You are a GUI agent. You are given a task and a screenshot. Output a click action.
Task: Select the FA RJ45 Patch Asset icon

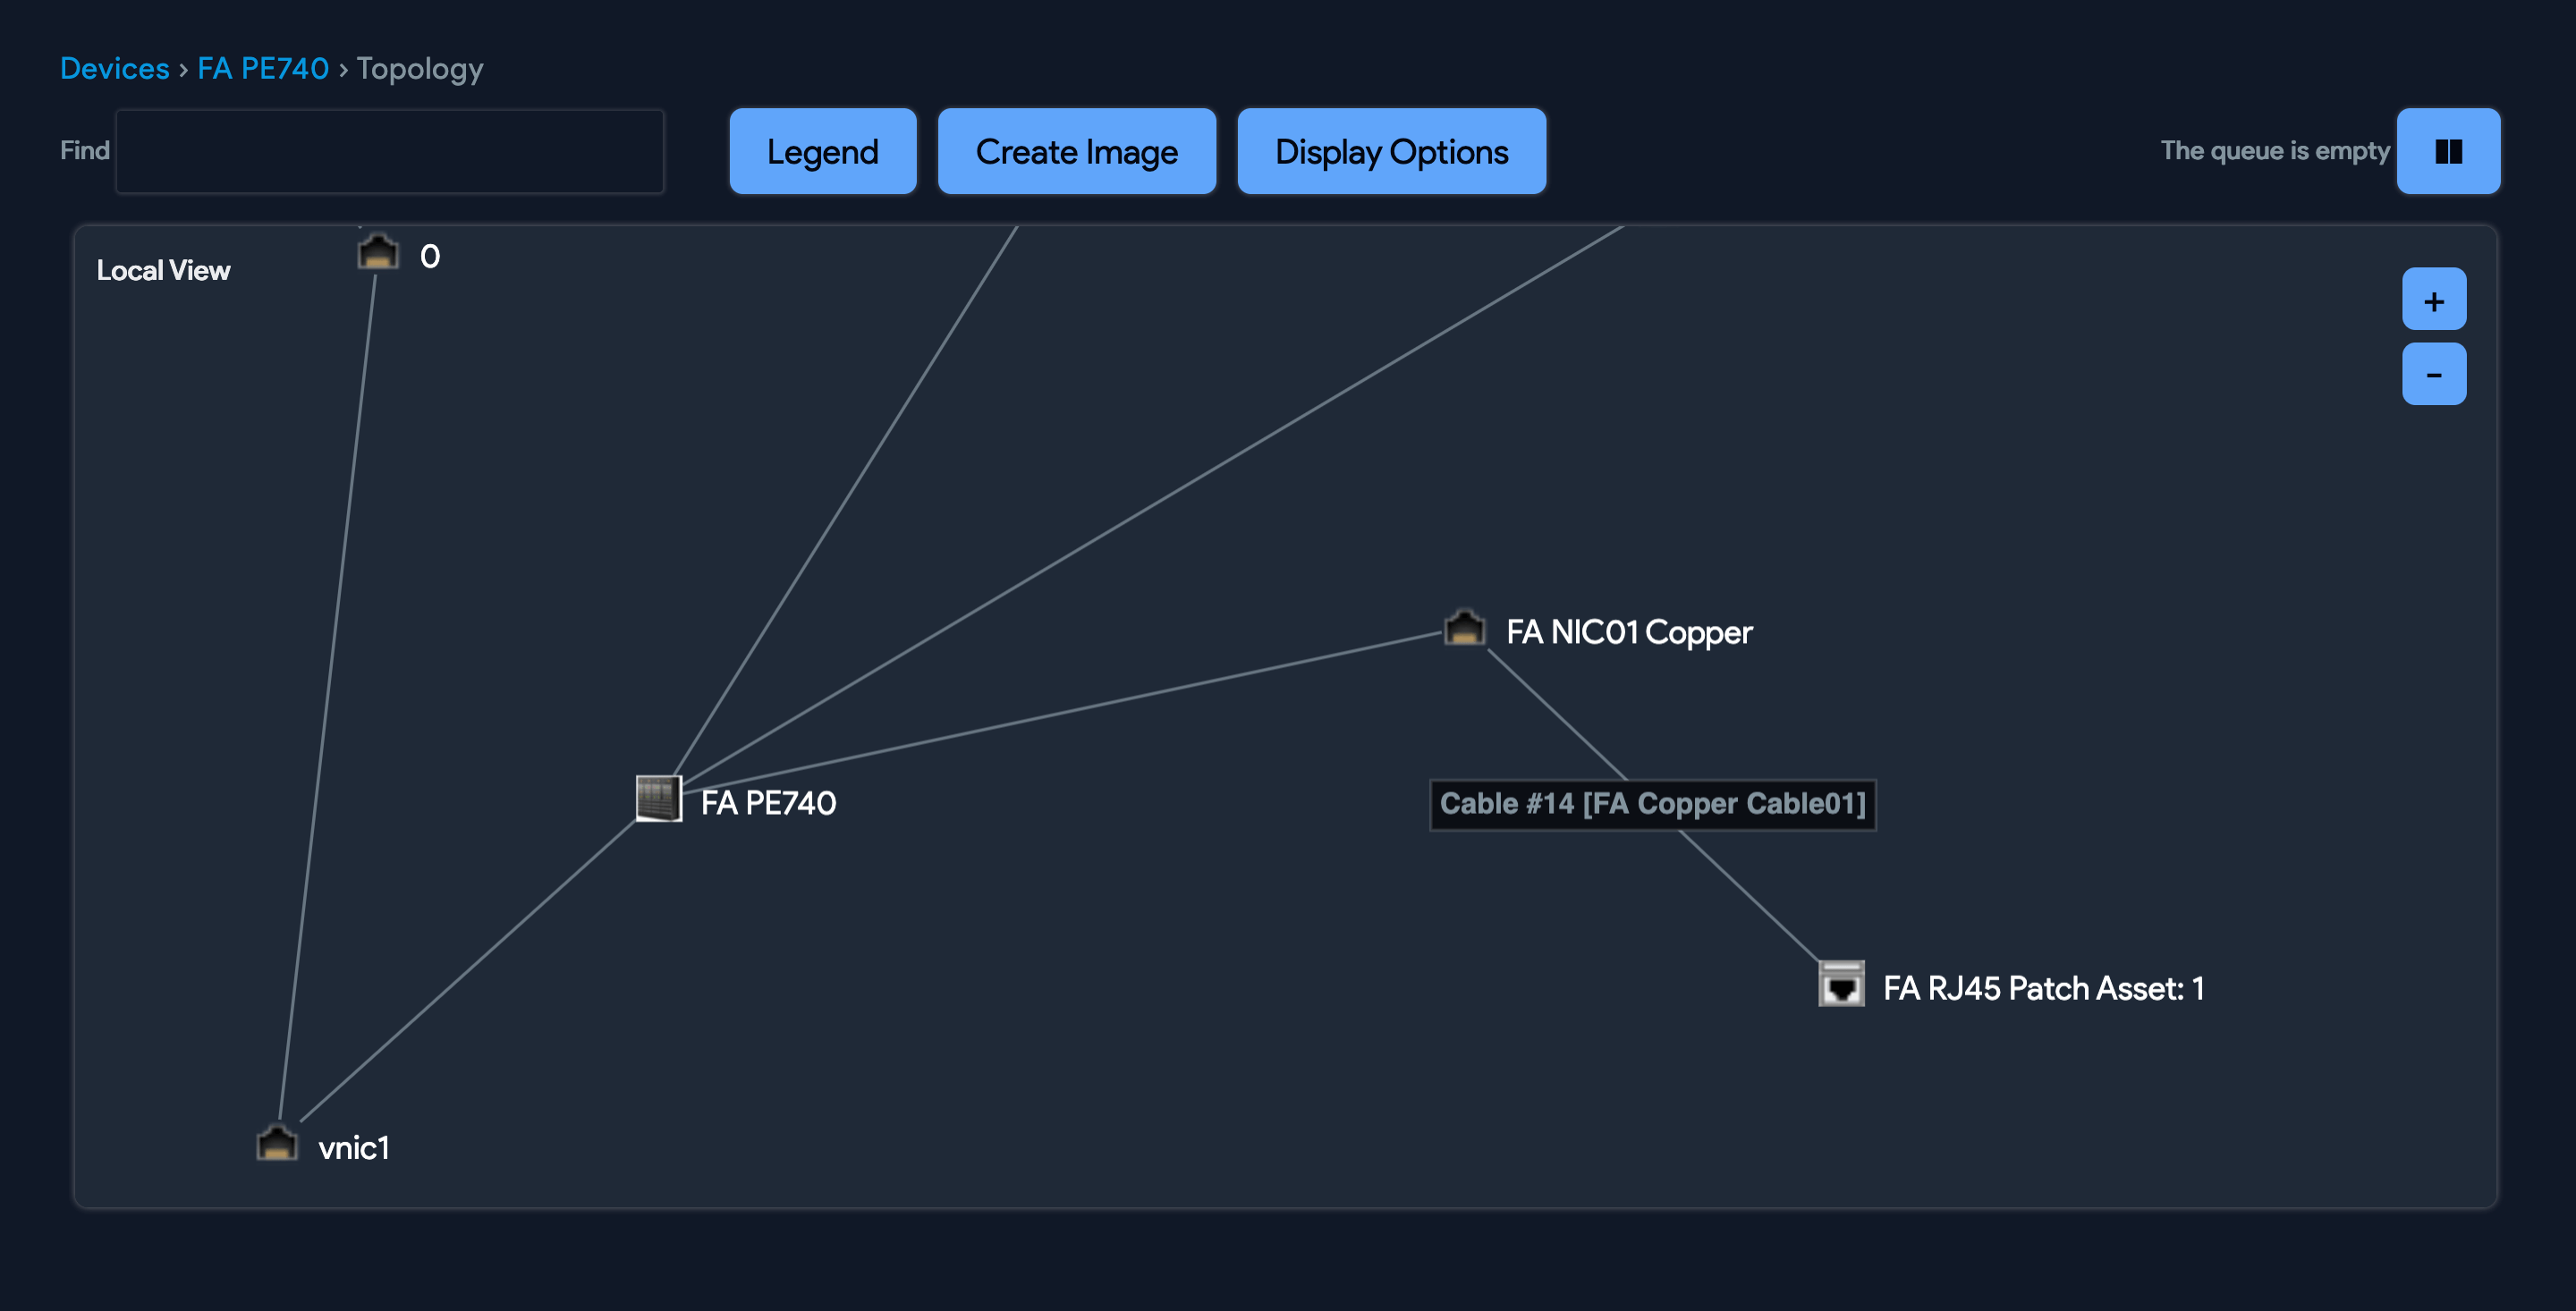click(1841, 984)
